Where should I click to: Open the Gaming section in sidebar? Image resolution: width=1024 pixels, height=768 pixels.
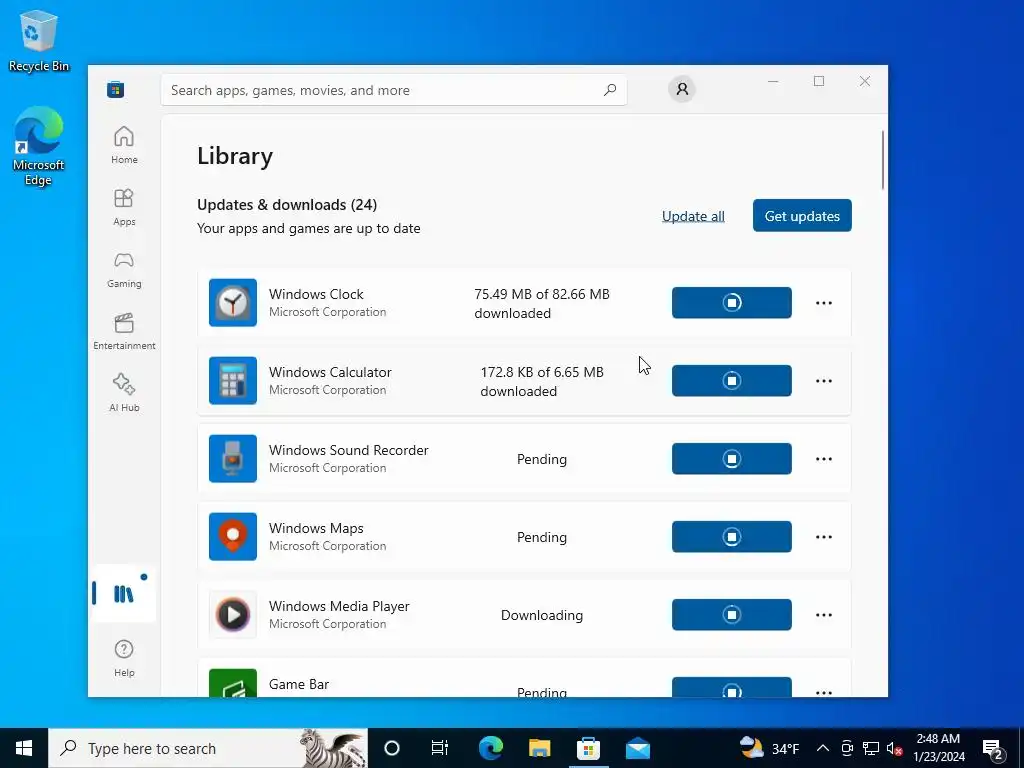pos(124,269)
